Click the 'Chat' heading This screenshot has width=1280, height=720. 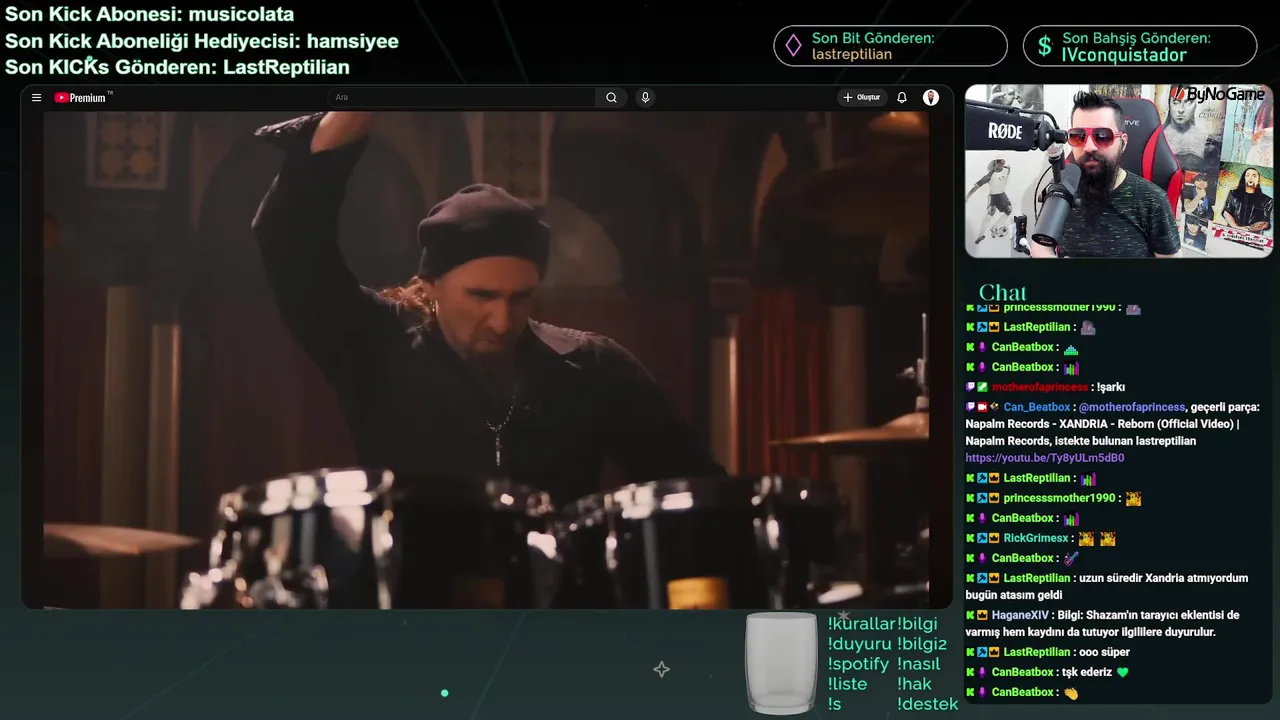(1002, 292)
